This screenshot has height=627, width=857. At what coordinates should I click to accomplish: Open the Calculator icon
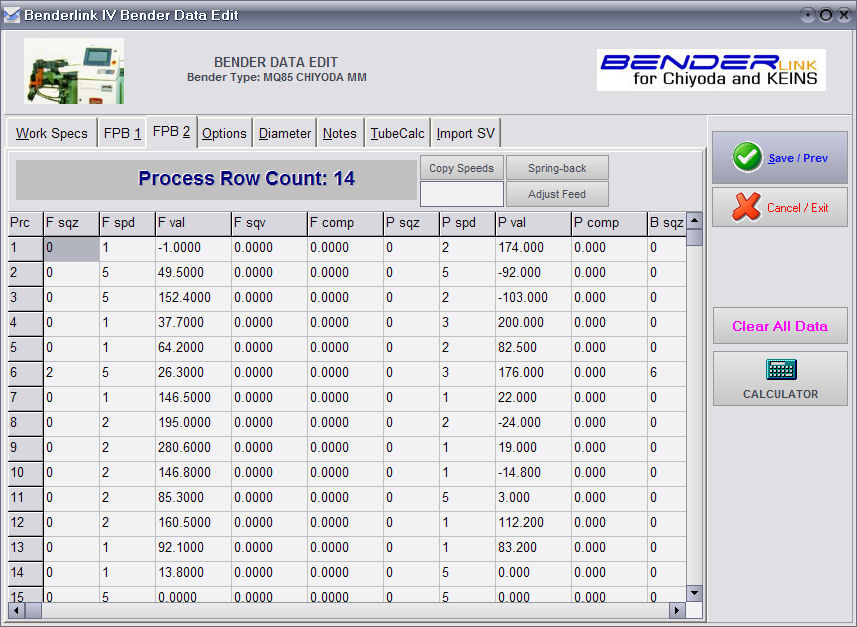[x=780, y=370]
